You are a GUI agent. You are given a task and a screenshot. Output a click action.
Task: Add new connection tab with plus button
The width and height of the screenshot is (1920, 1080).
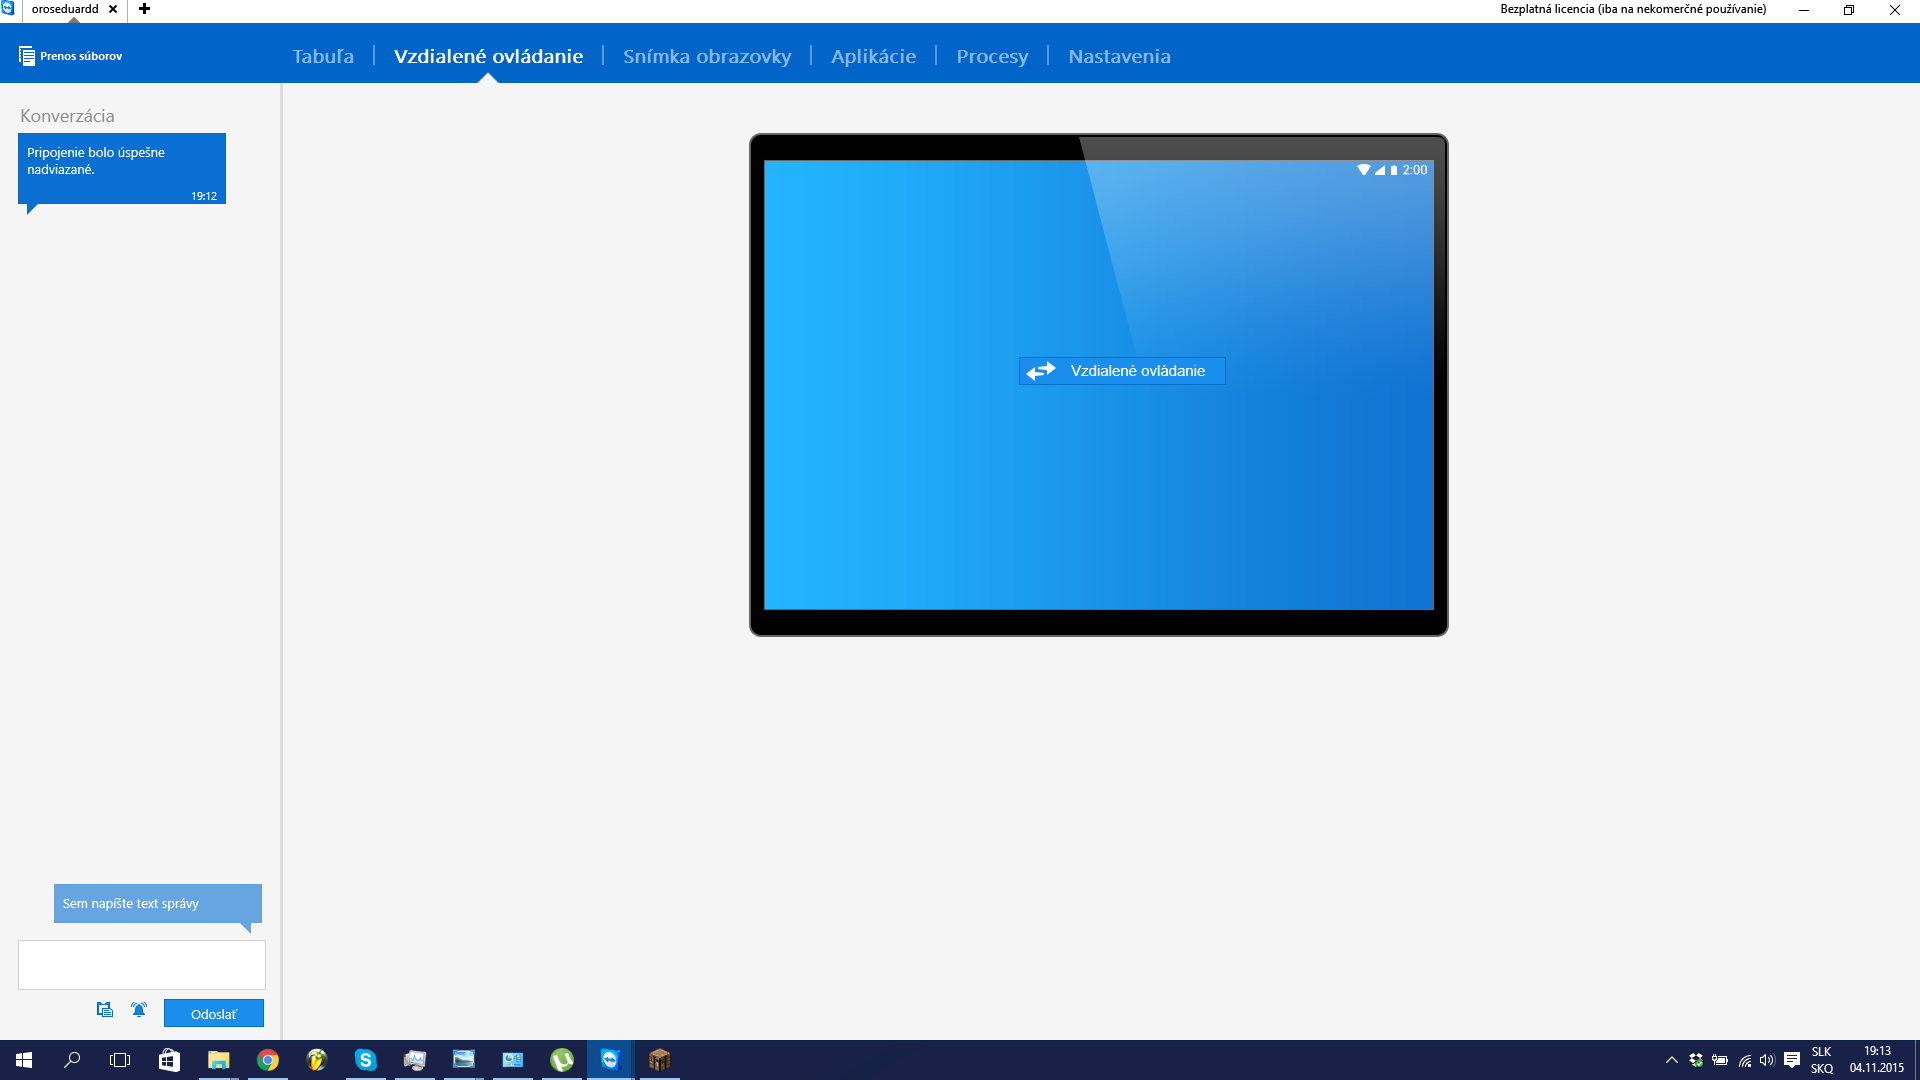[144, 9]
